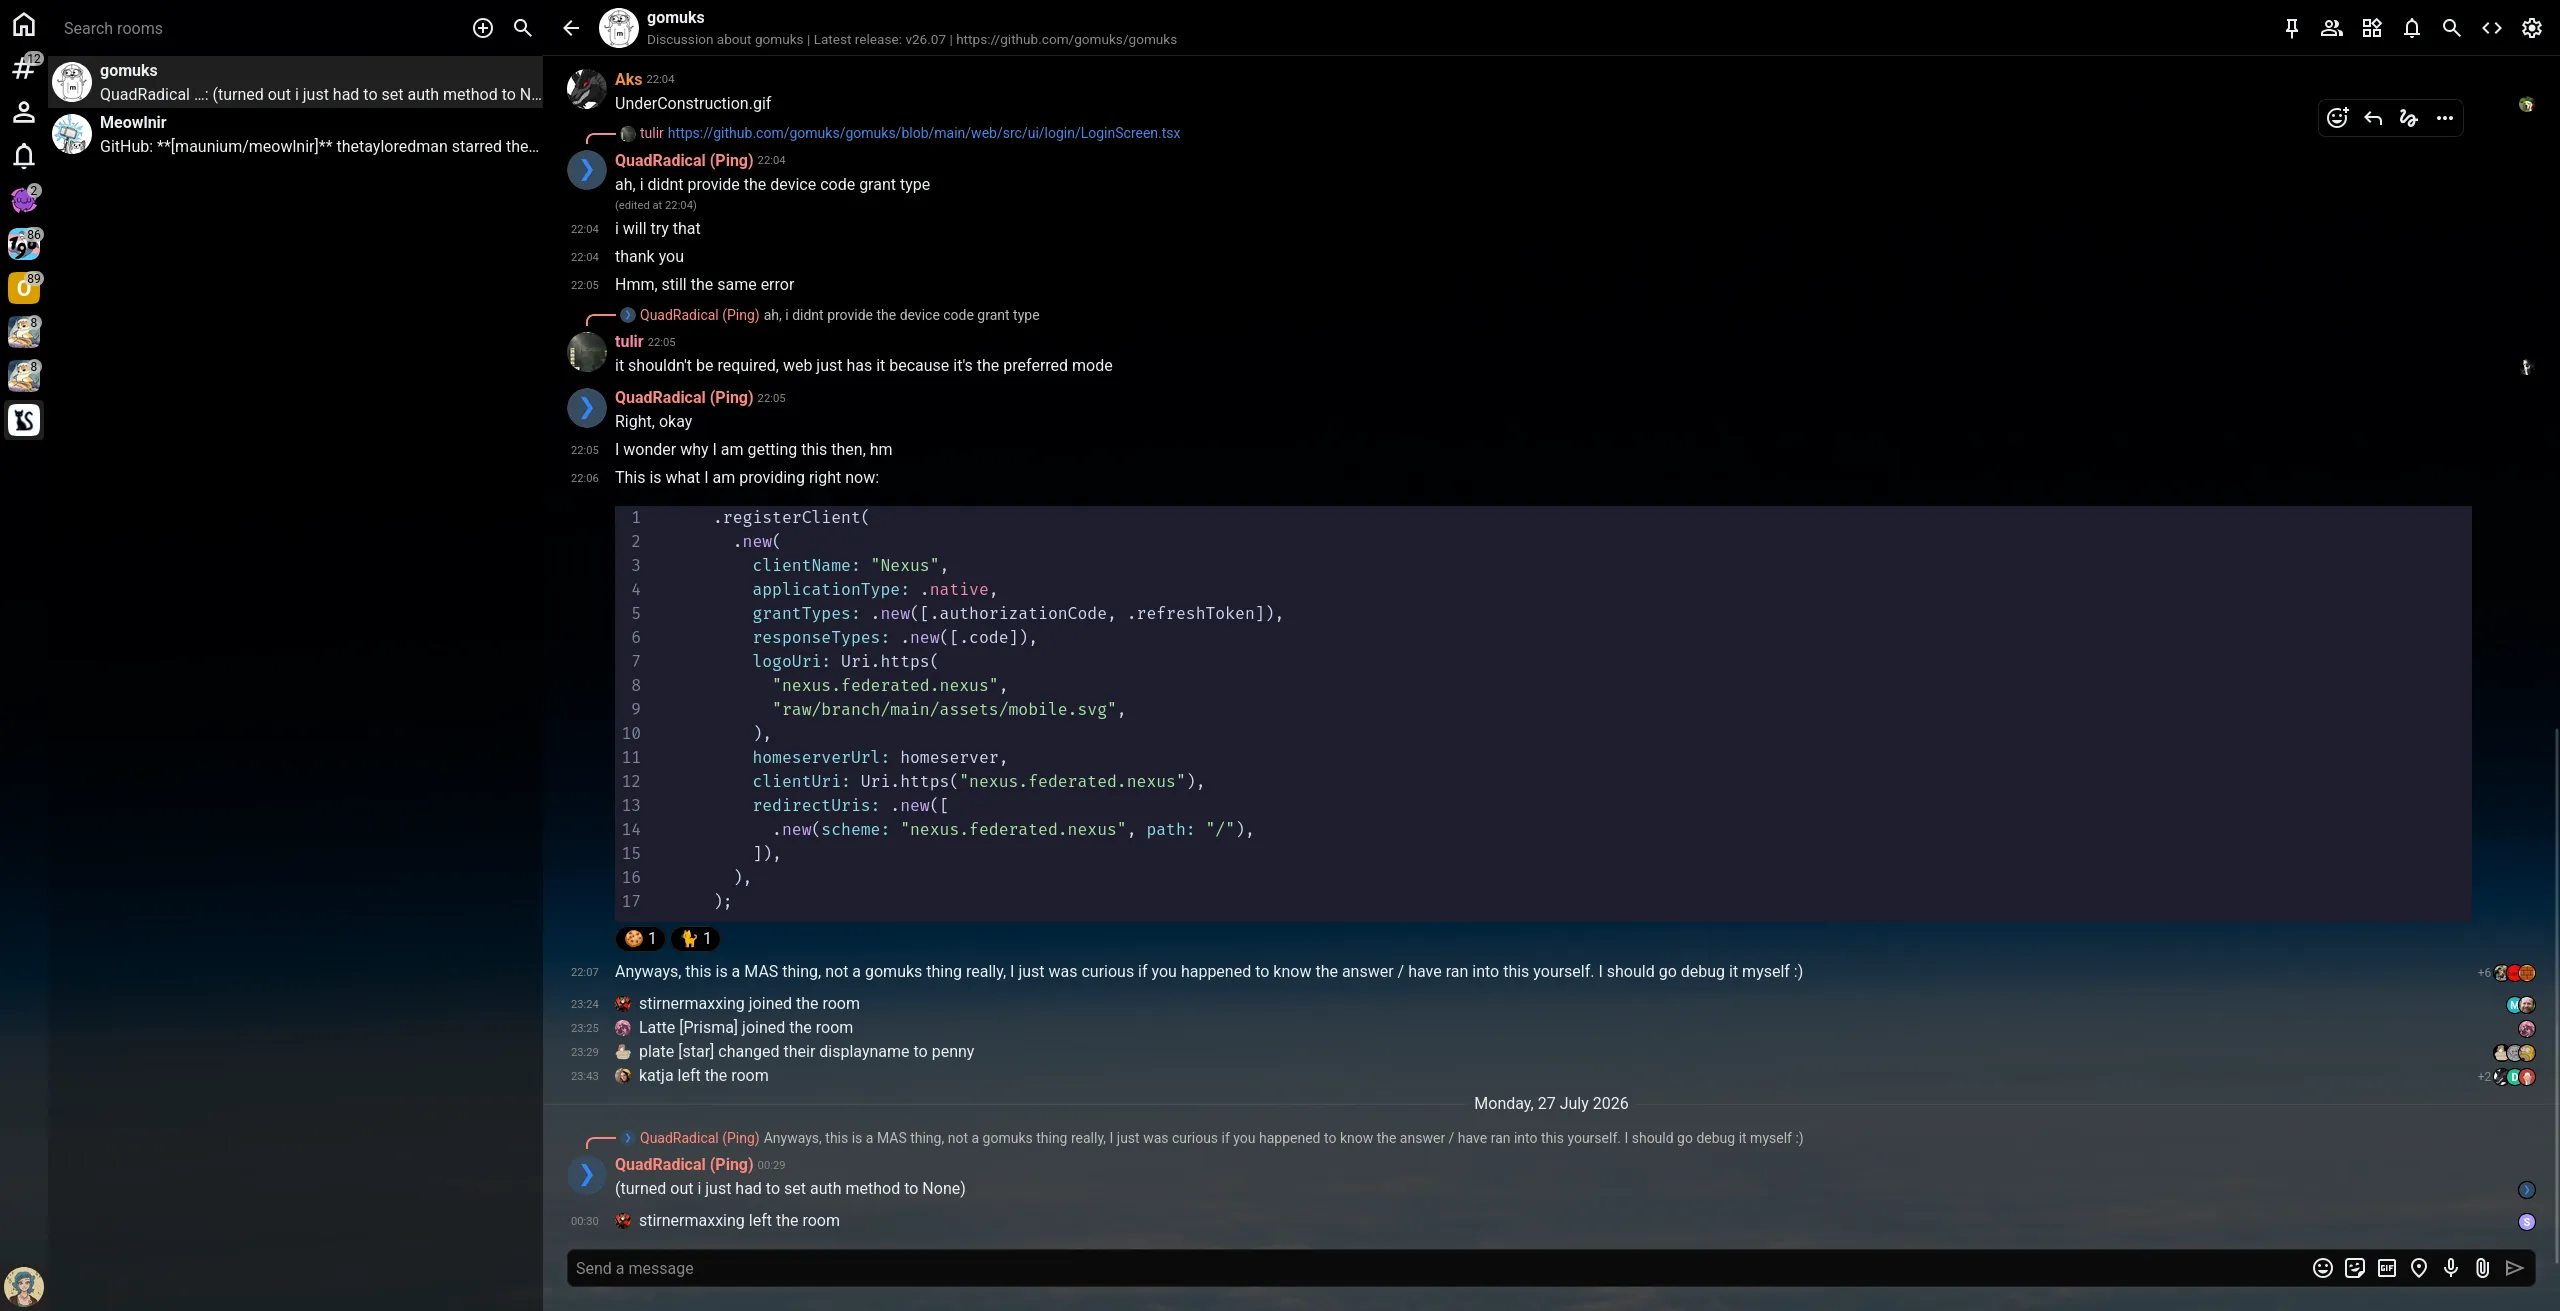
Task: Open the emoji picker in composer
Action: tap(2323, 1268)
